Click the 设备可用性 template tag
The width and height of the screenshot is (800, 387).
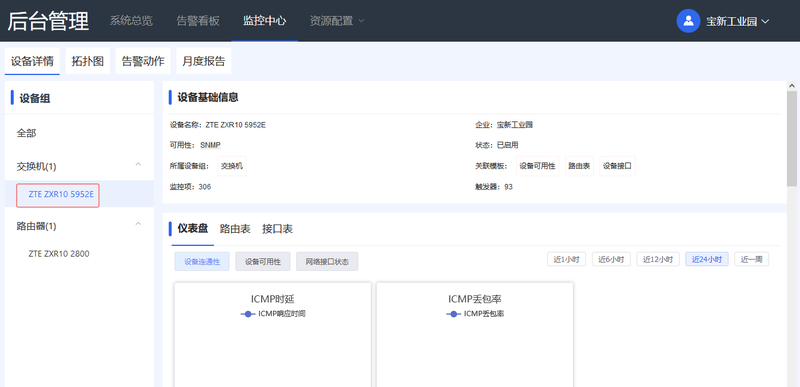(537, 166)
